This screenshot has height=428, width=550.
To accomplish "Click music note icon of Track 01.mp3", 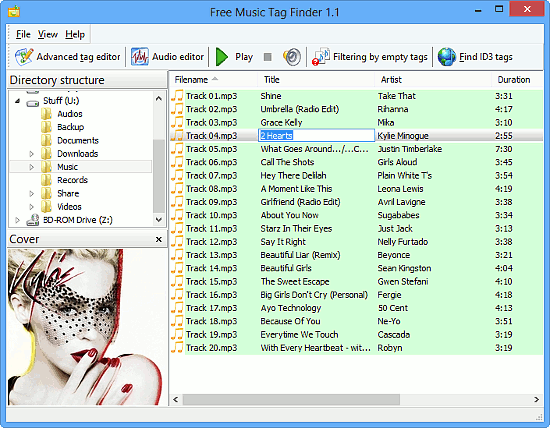I will tap(177, 96).
